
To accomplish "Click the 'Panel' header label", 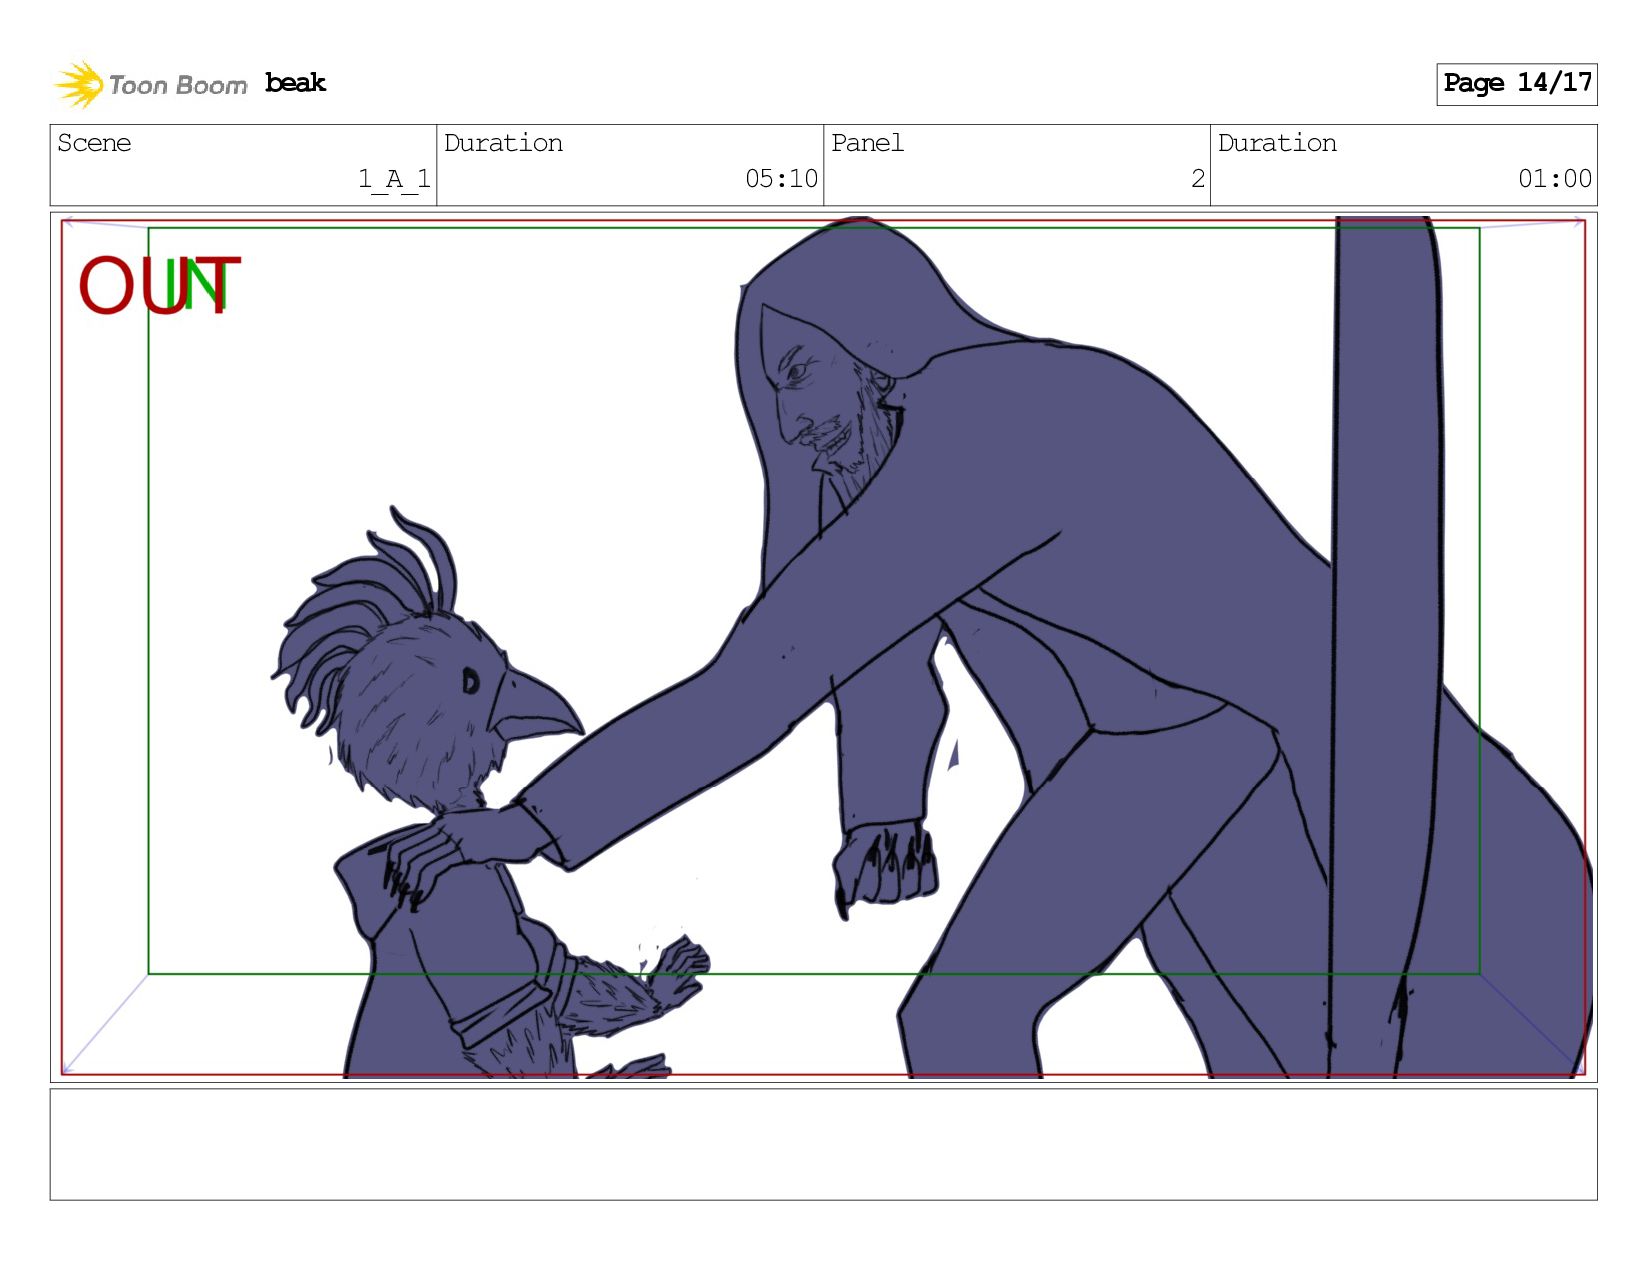I will [x=867, y=143].
